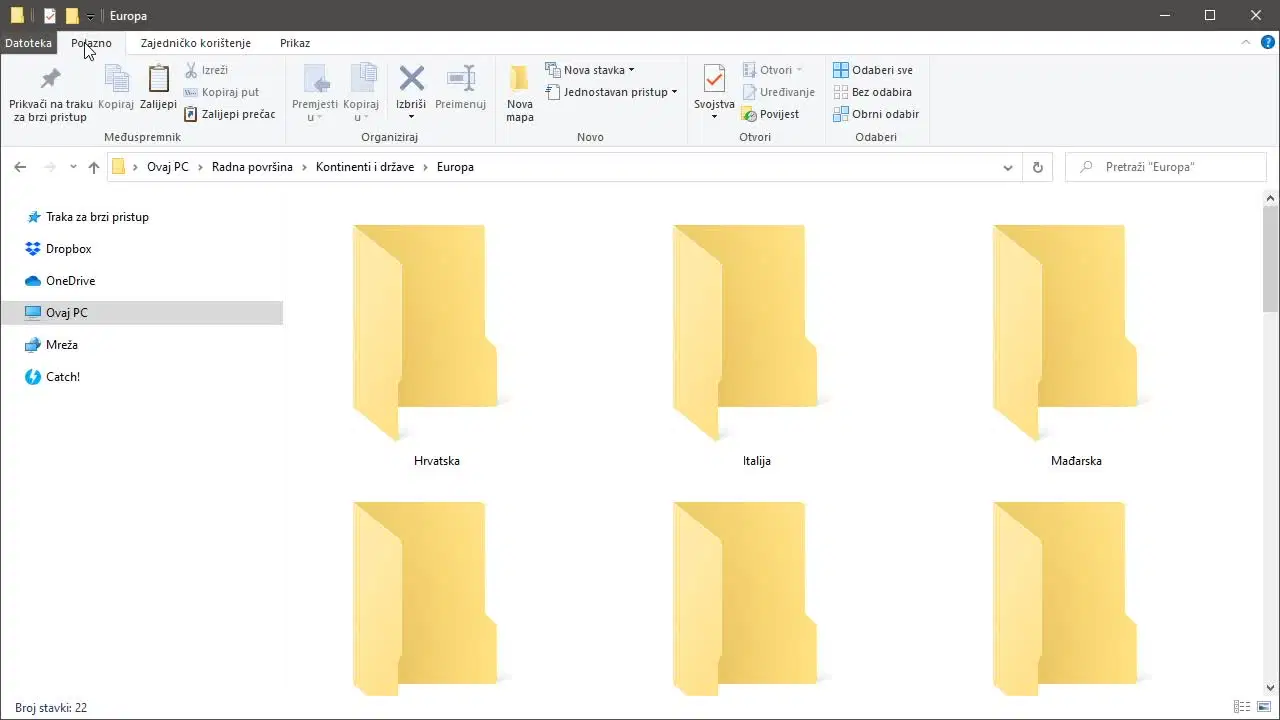Go forward with the forward arrow
The height and width of the screenshot is (720, 1280).
48,167
